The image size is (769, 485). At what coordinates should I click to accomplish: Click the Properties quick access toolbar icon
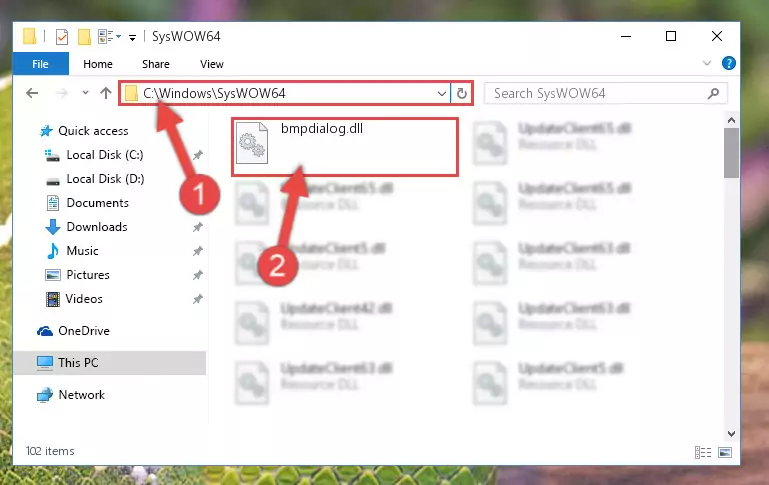[62, 37]
